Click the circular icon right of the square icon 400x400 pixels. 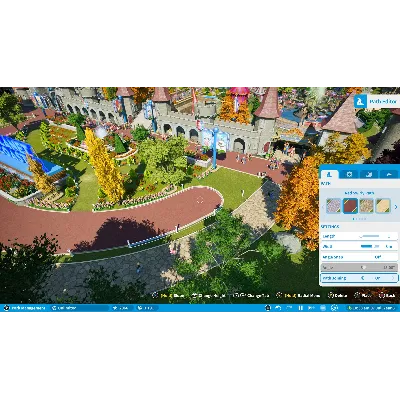(334, 308)
